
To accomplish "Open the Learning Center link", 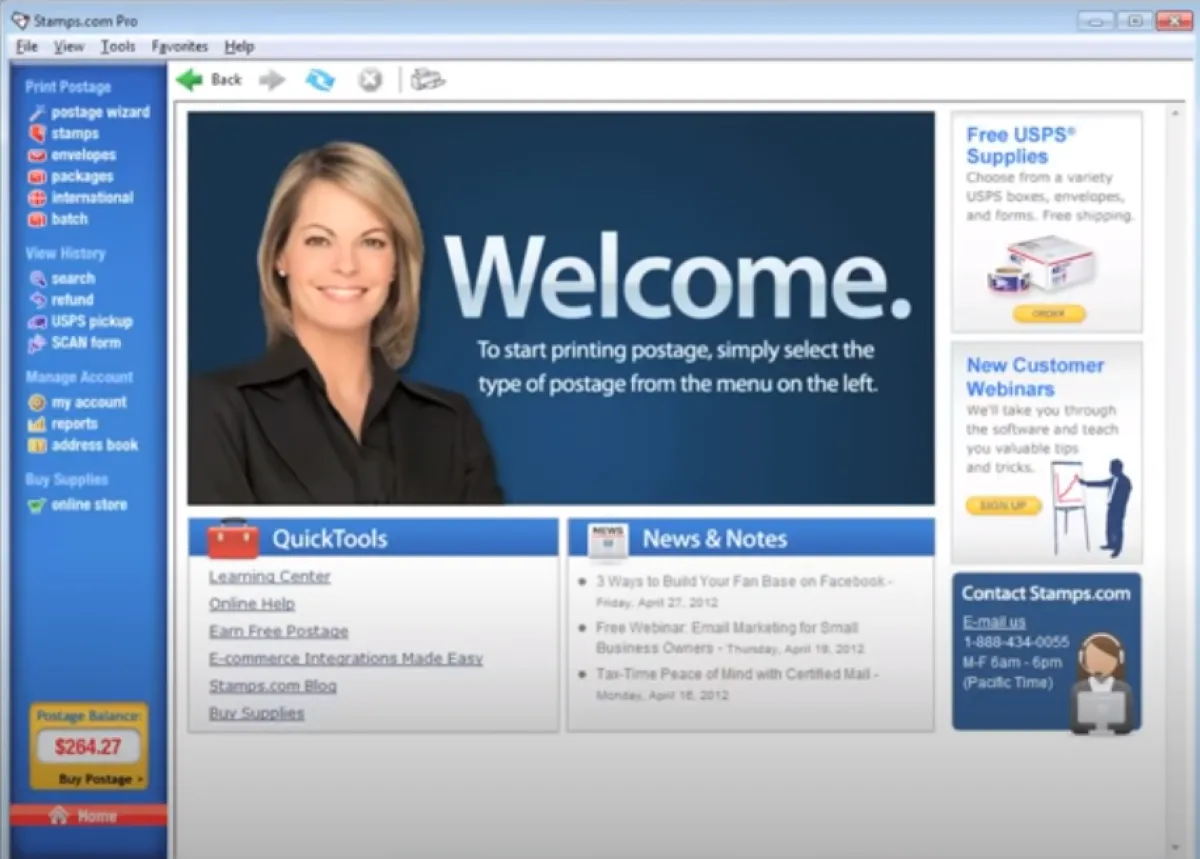I will 270,577.
